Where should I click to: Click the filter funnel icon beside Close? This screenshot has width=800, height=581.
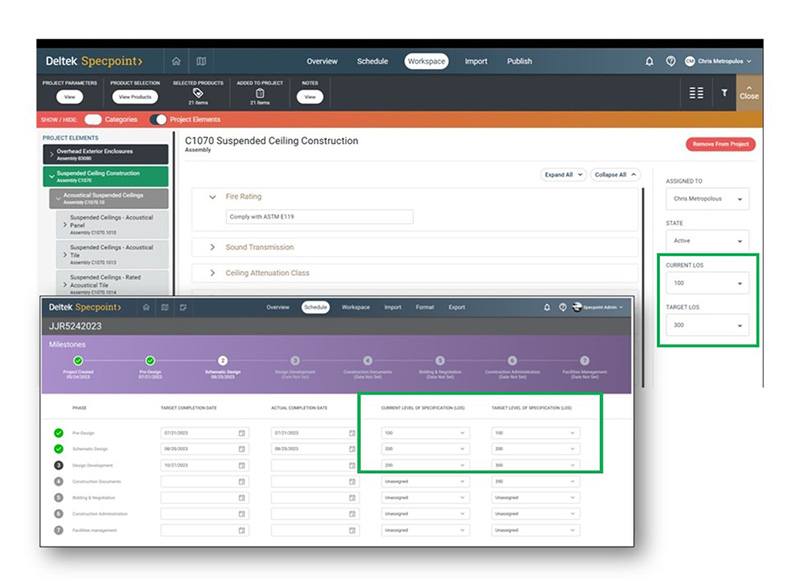click(724, 93)
